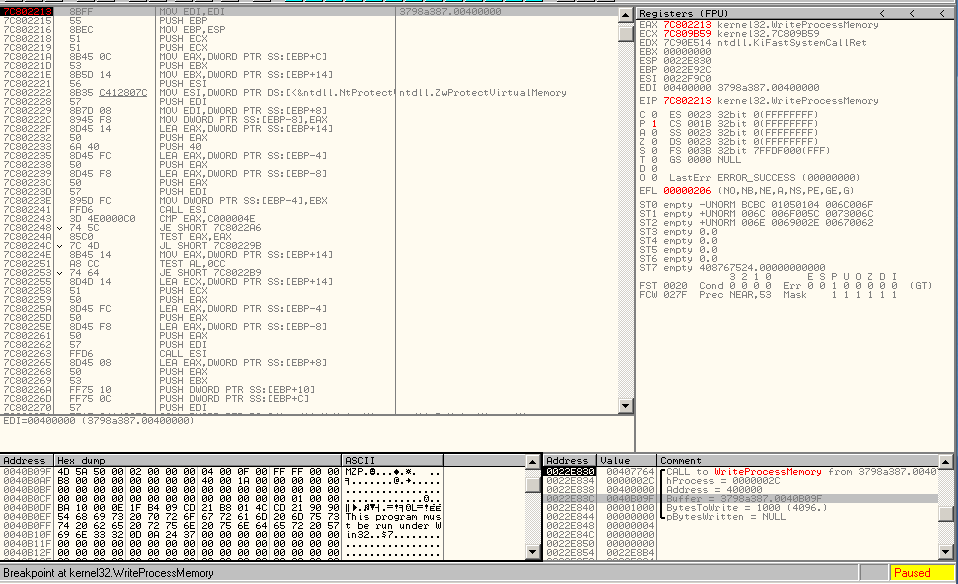The height and width of the screenshot is (584, 958).
Task: Click the stack pane Address column header
Action: tap(569, 461)
